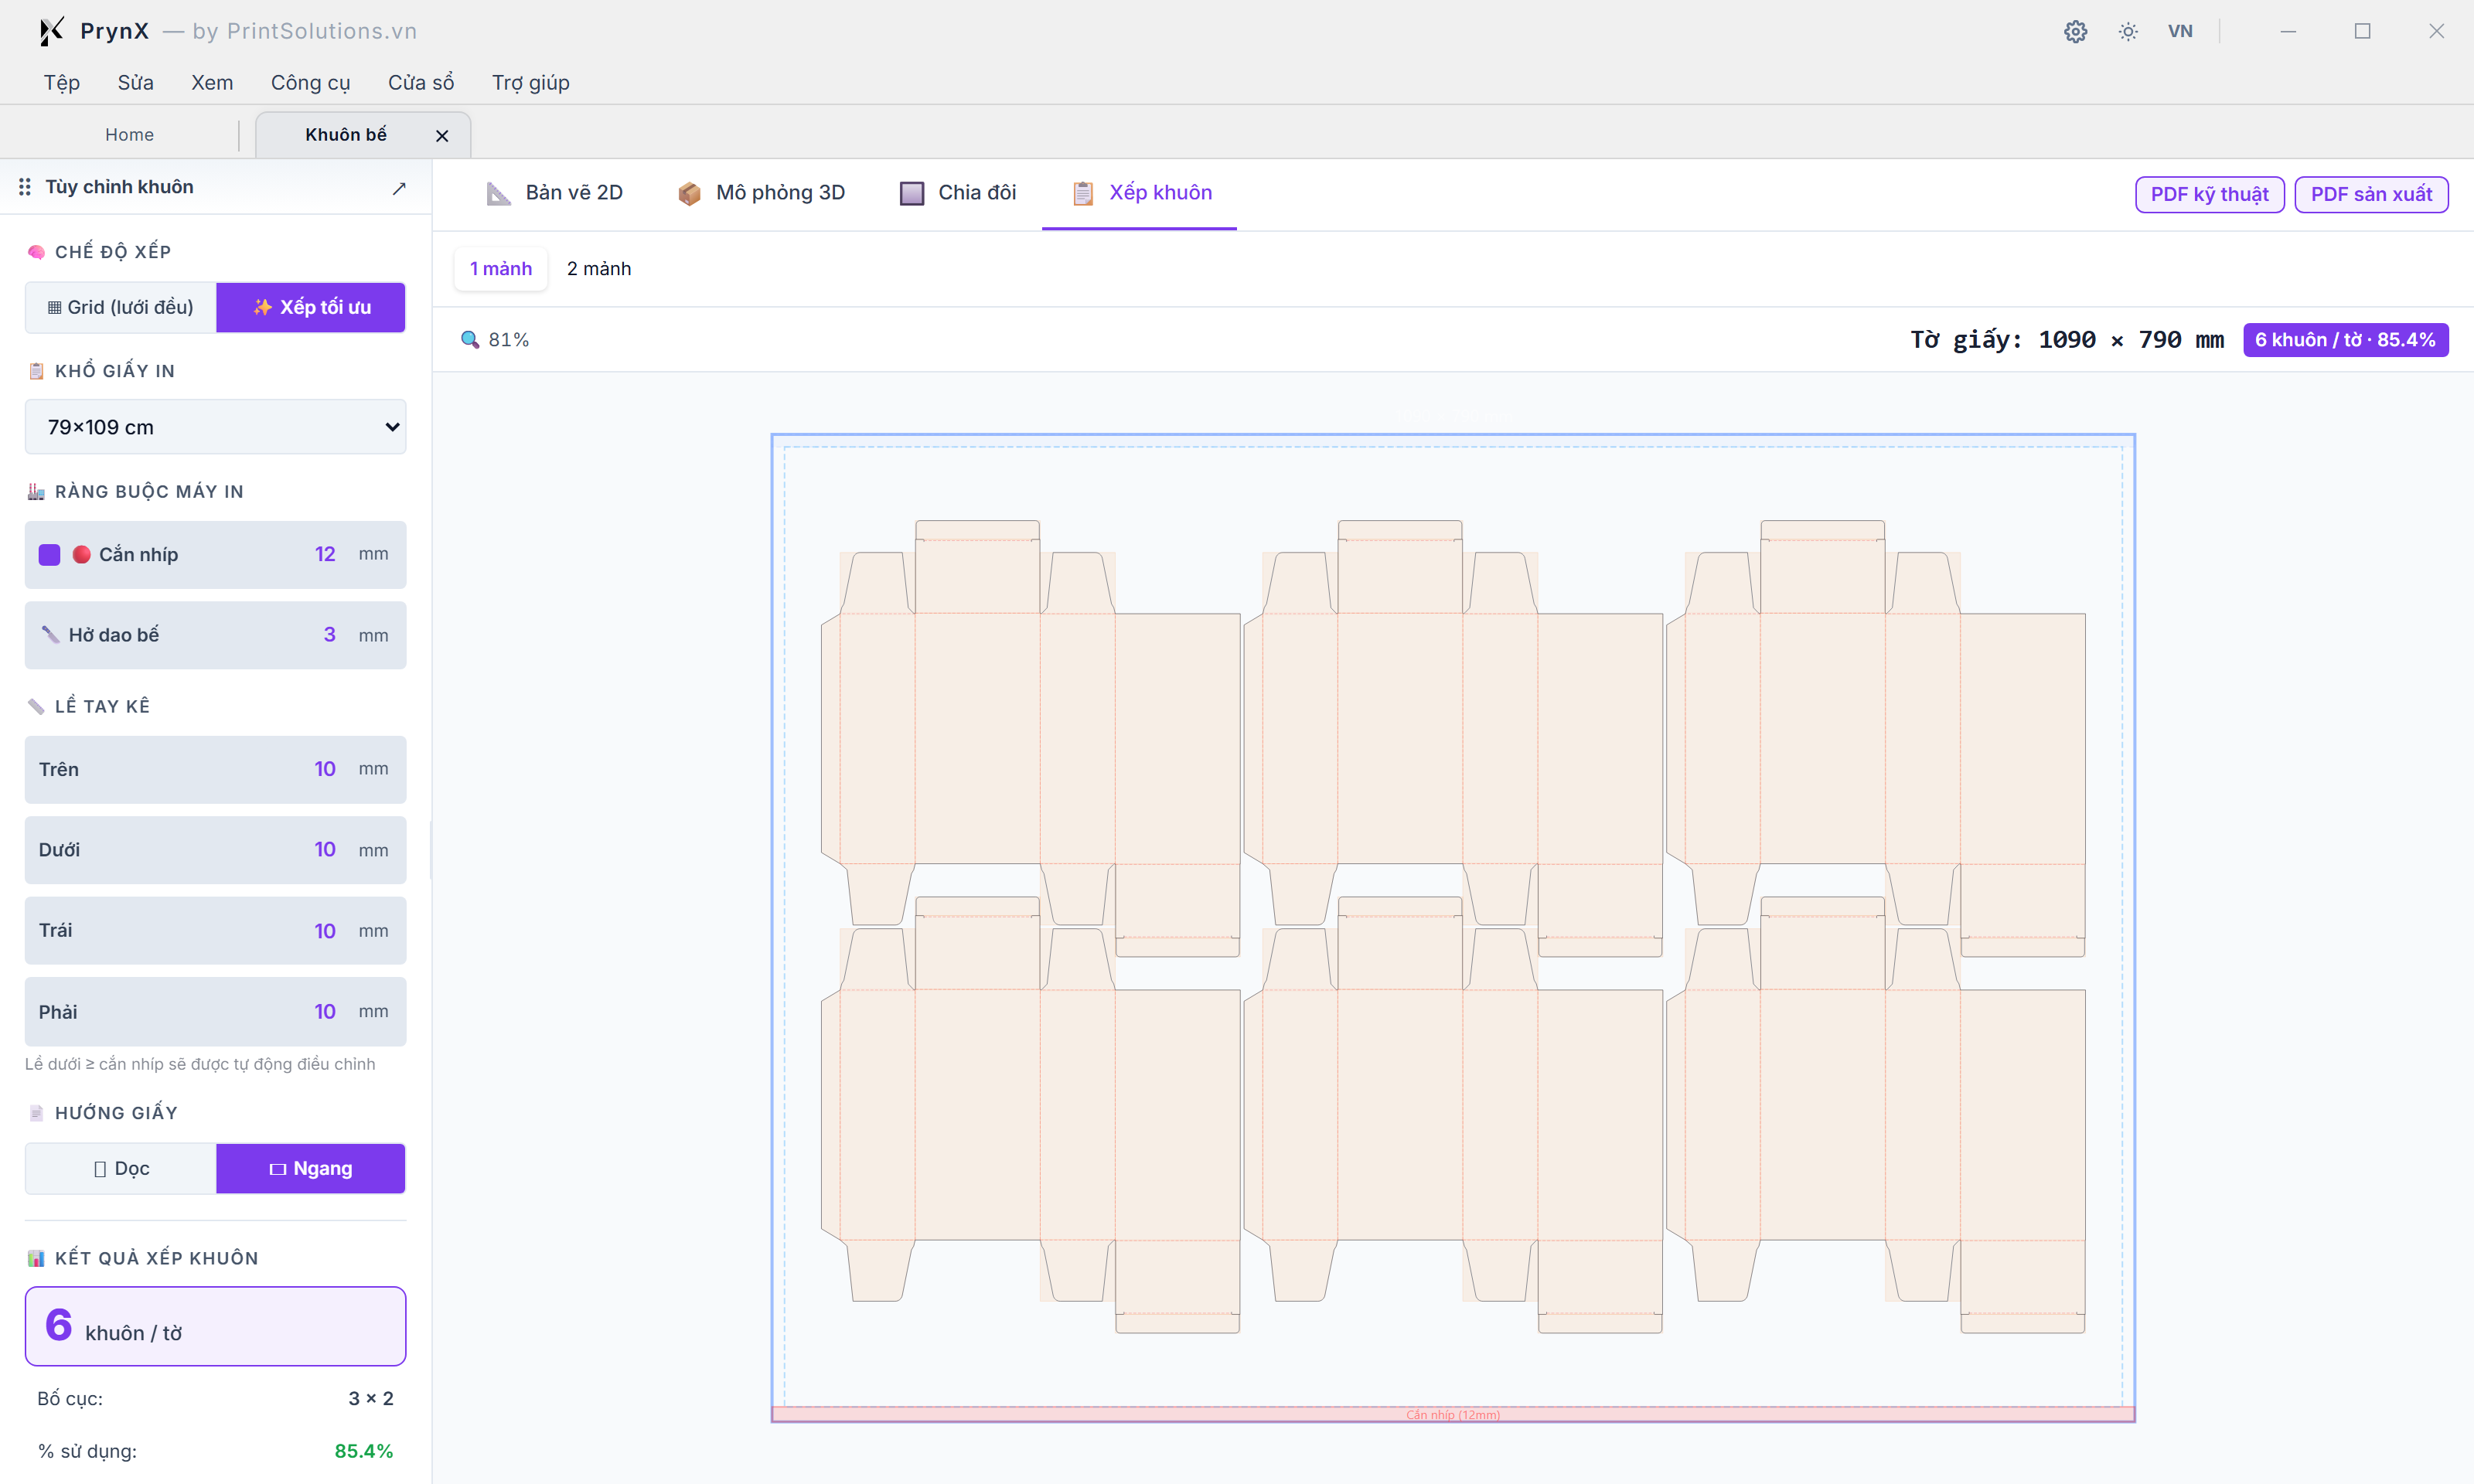Screen dimensions: 2474x1484
Task: Choose Grid (lưới đều) layout mode
Action: [121, 307]
